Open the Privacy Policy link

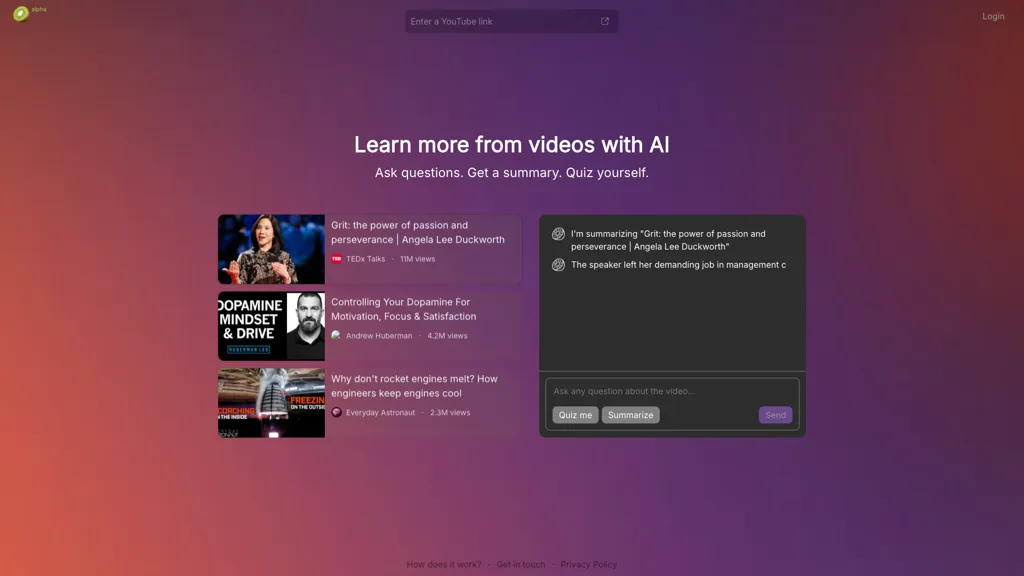589,564
